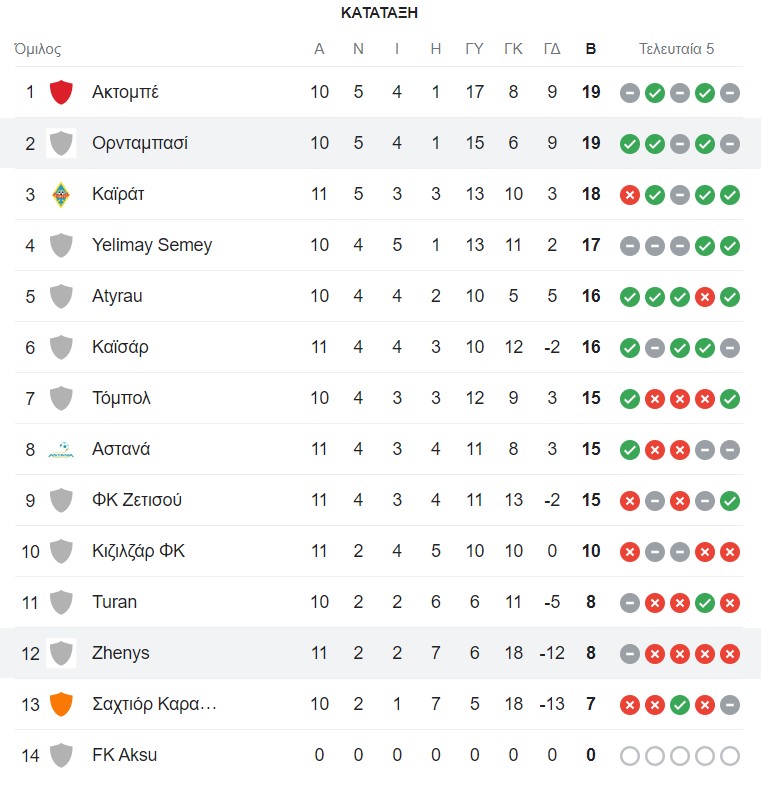Click the Όμιλος column header

pos(38,49)
